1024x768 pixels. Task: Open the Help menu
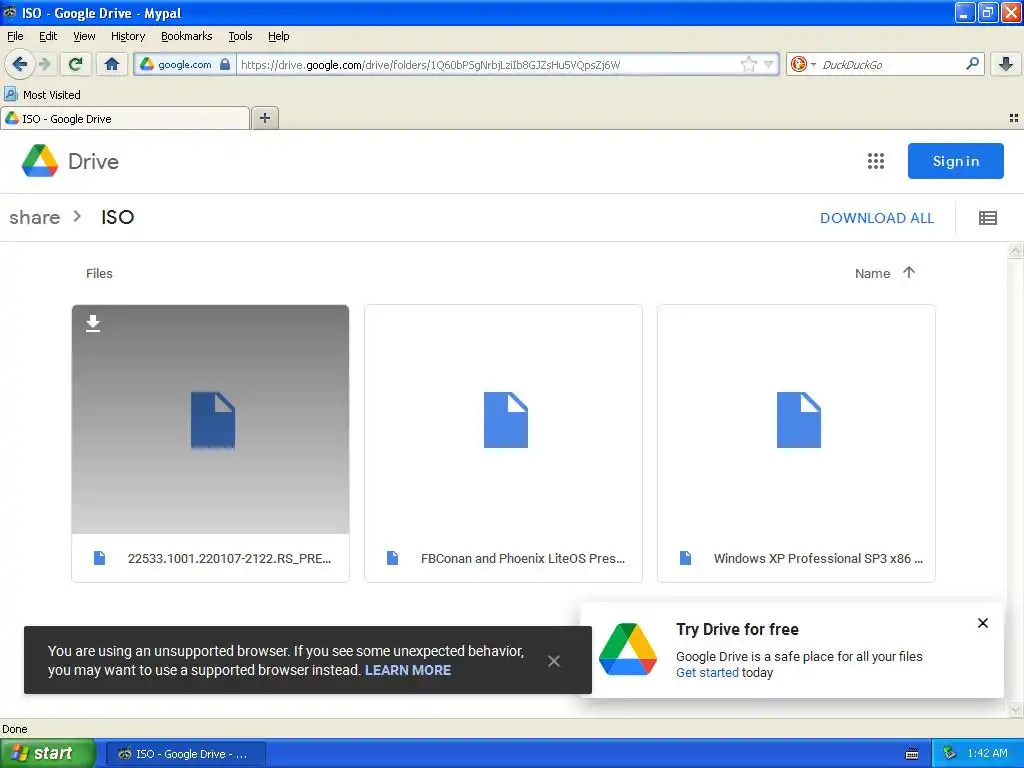[279, 36]
